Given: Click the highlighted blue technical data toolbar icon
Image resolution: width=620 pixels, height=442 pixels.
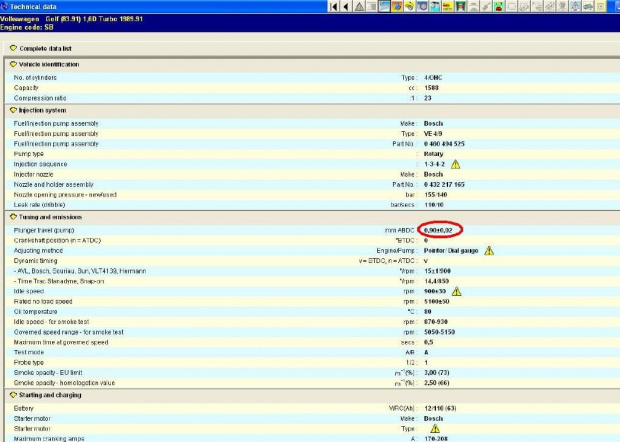Looking at the screenshot, I should coord(384,6).
